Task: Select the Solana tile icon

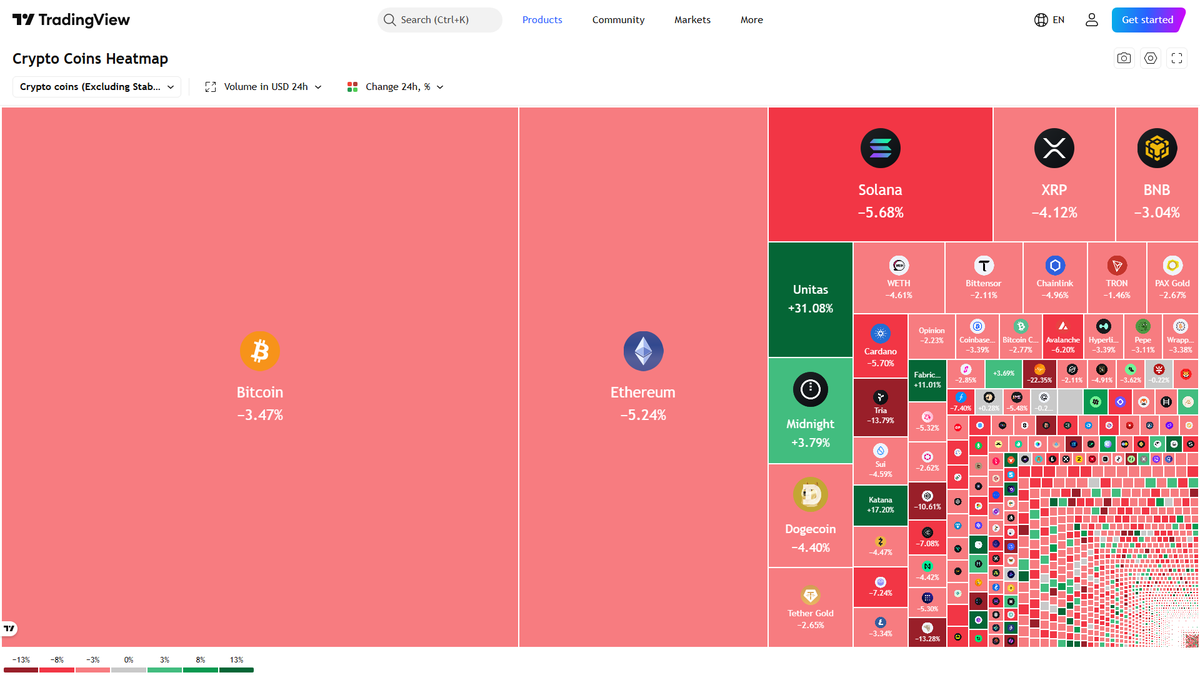Action: pyautogui.click(x=880, y=148)
